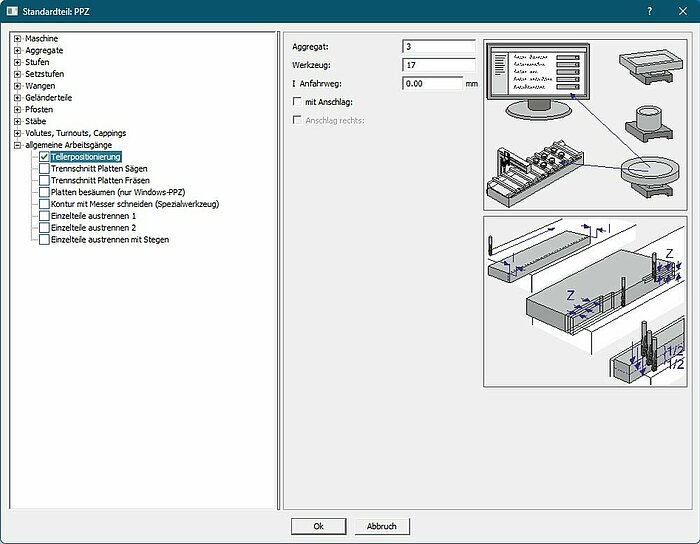Expand the Aggregate tree node
This screenshot has width=700, height=544.
click(x=17, y=50)
